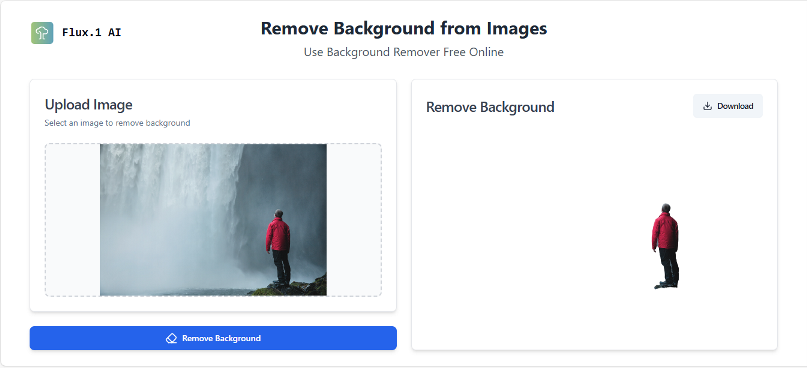
Task: Click the 'Upload Image' heading text
Action: [89, 104]
